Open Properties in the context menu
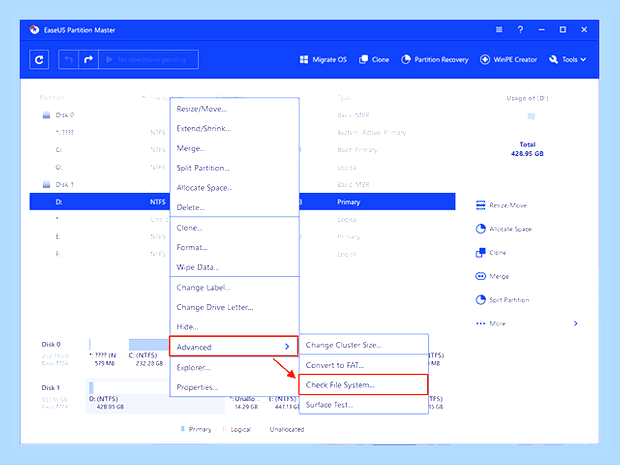Image resolution: width=620 pixels, height=465 pixels. (x=234, y=387)
